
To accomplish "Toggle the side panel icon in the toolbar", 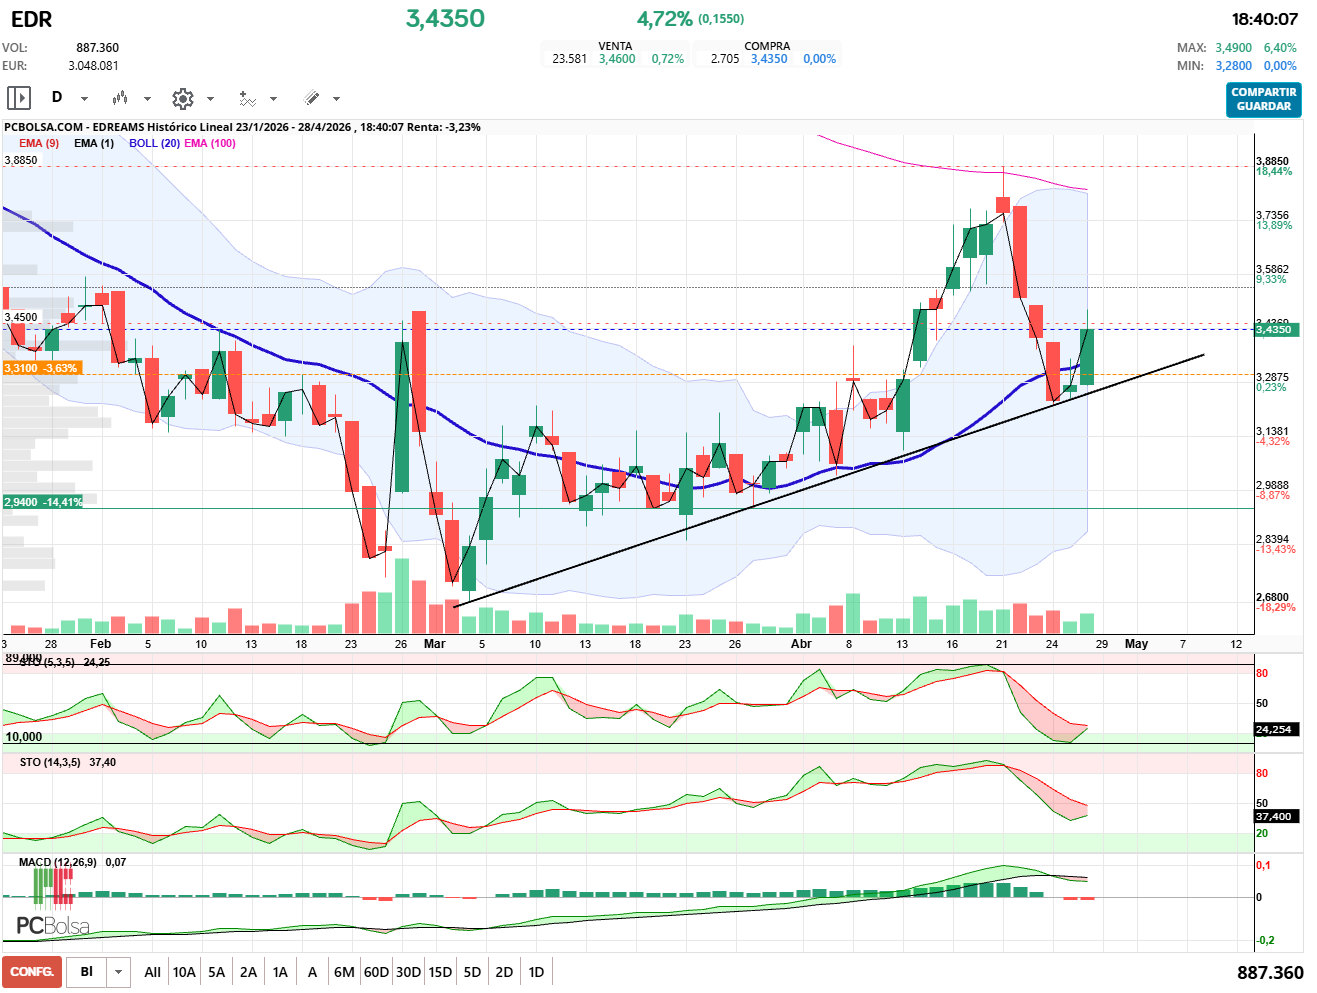I will coord(19,98).
